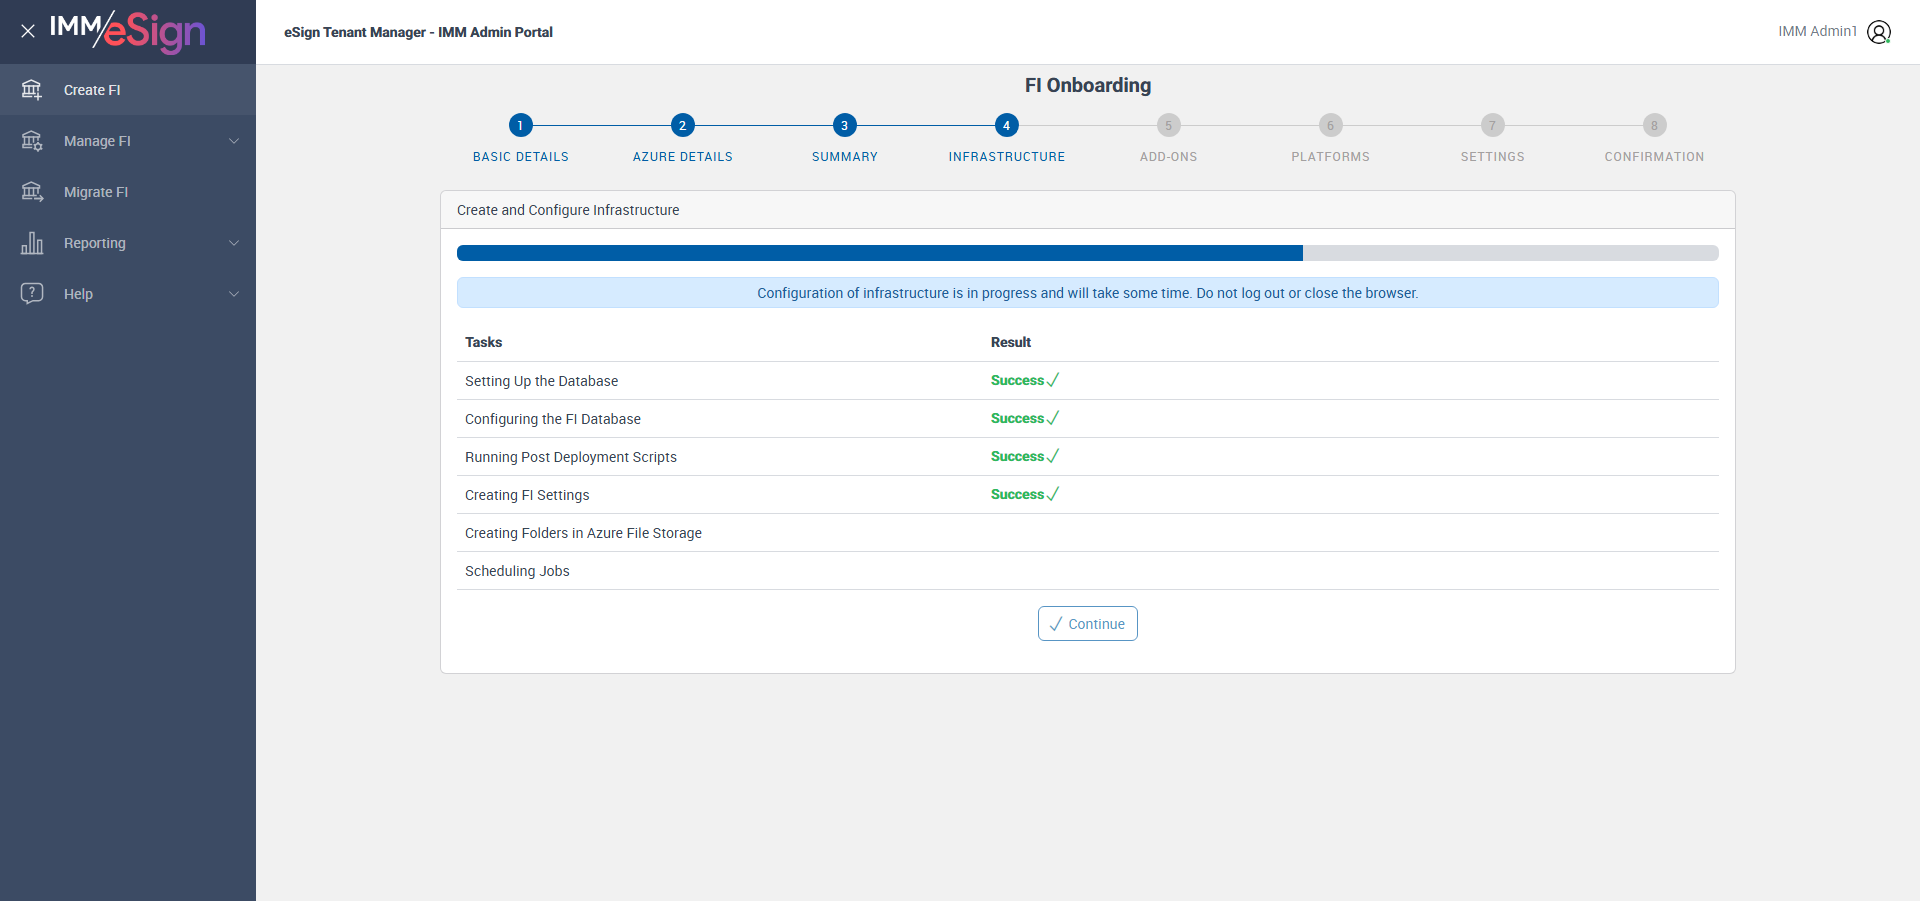This screenshot has height=901, width=1920.
Task: Click step 5 circle for Add-Ons
Action: pos(1168,125)
